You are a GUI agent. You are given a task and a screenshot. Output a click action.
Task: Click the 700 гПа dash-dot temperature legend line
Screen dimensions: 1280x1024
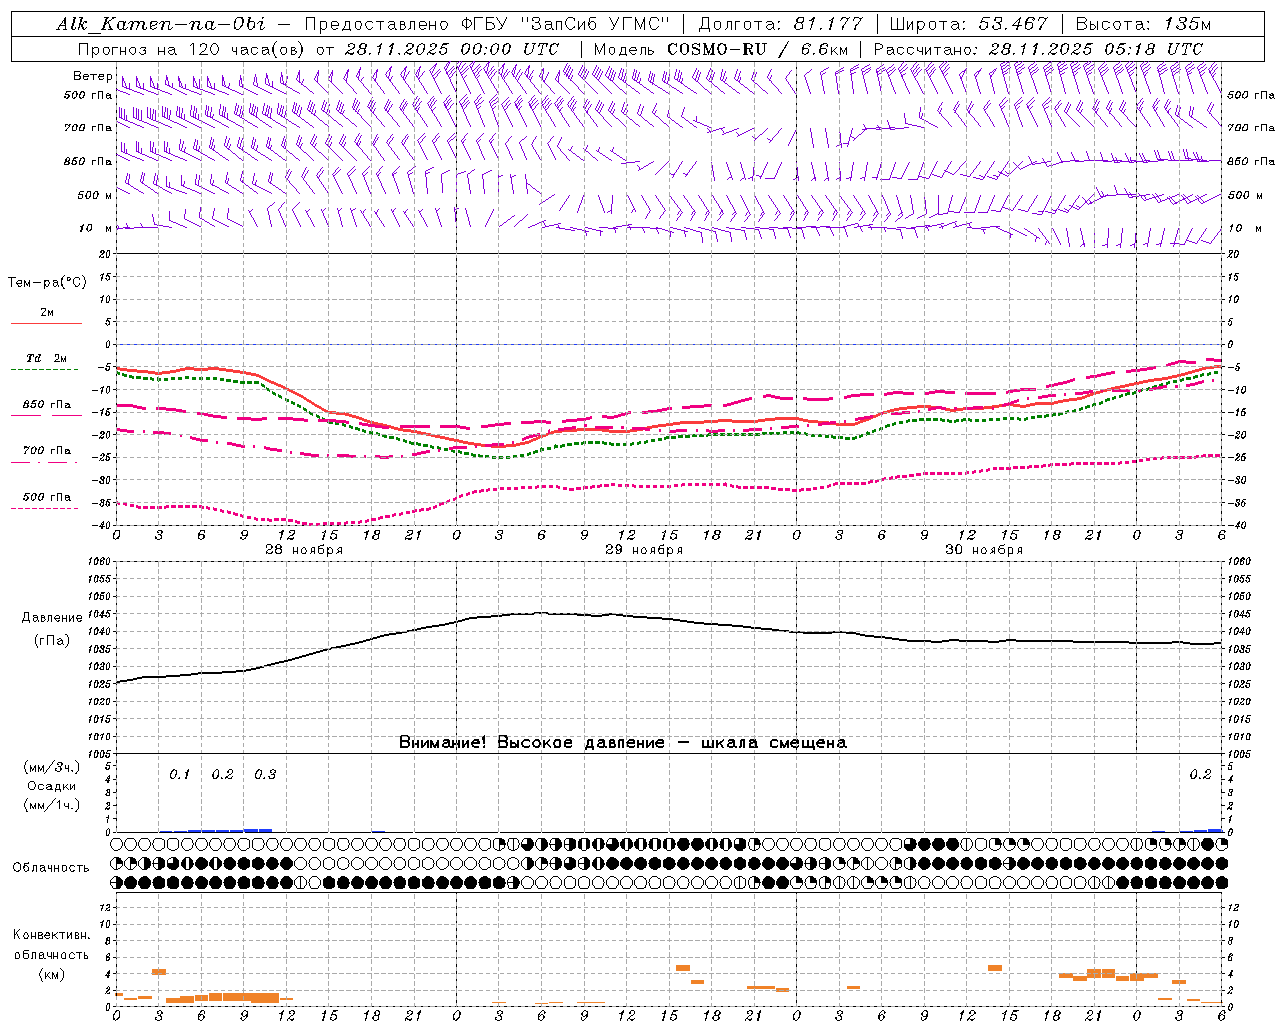coord(44,462)
